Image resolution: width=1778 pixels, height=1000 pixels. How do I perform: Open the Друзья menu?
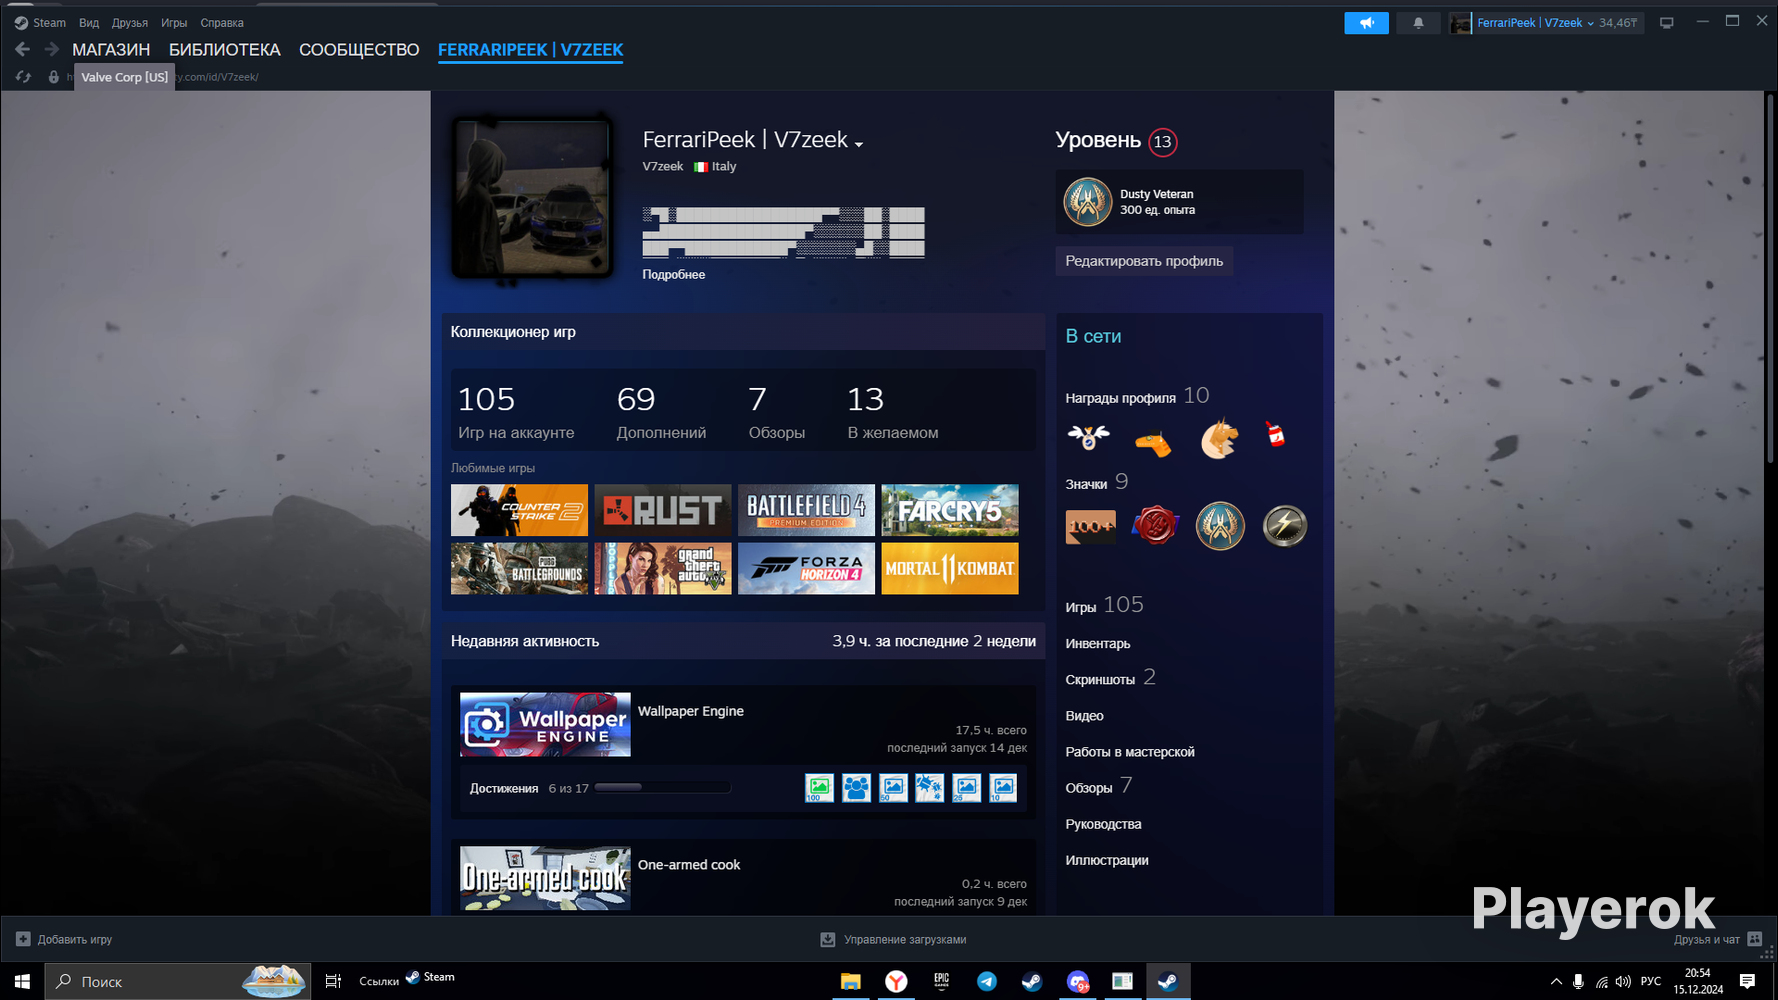[x=130, y=23]
